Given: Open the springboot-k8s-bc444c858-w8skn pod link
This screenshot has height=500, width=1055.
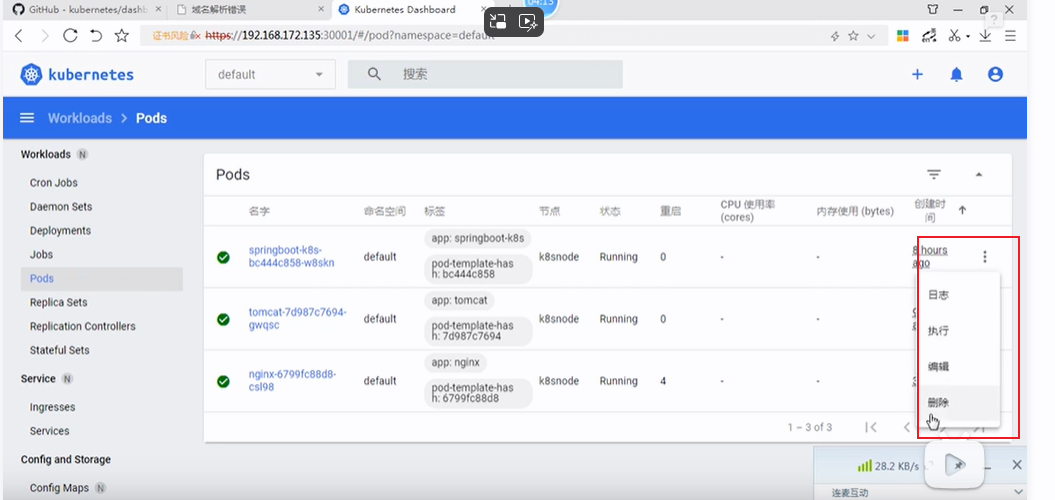Looking at the screenshot, I should 291,256.
